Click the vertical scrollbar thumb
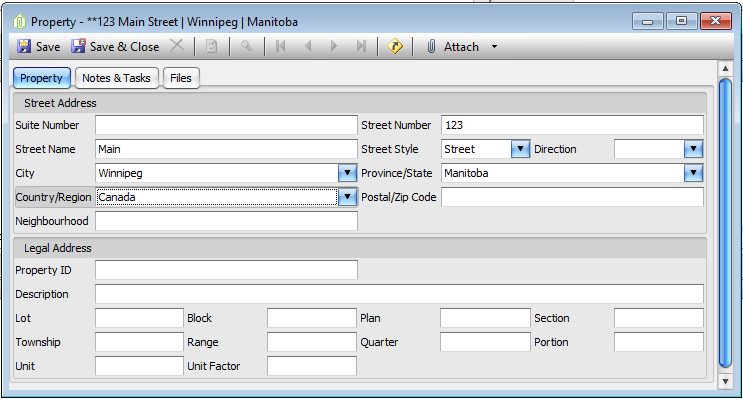The height and width of the screenshot is (401, 743). (725, 223)
